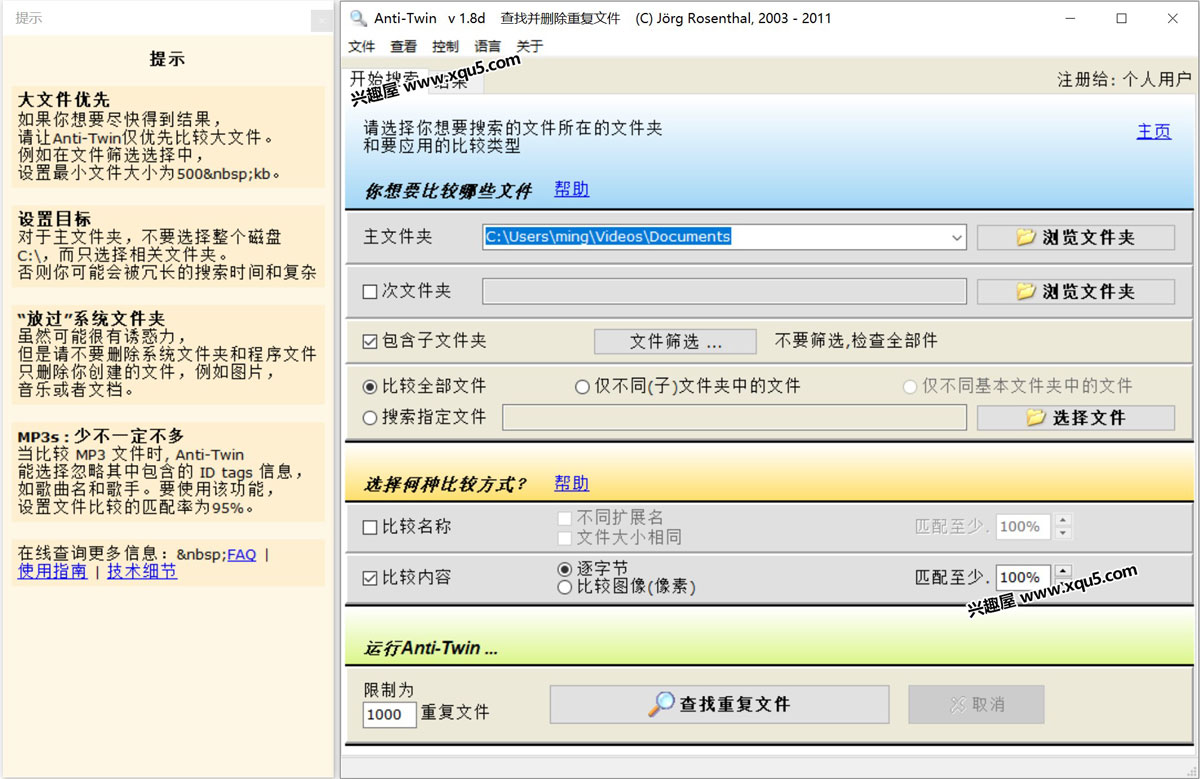Open 帮助 link beside 你想要比较哪些文件
The image size is (1200, 779).
pyautogui.click(x=572, y=189)
